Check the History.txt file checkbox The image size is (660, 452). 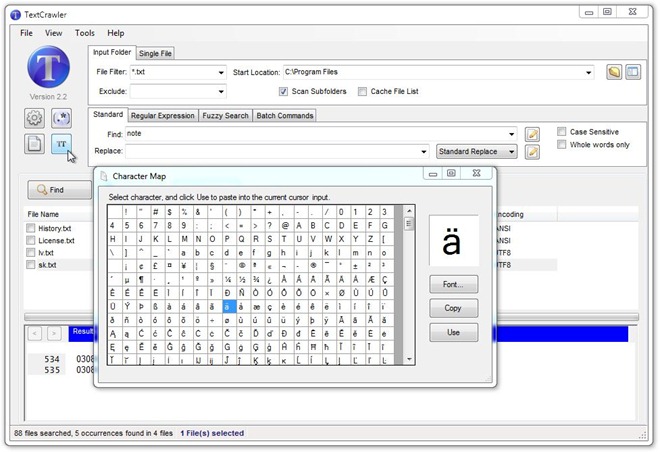(x=30, y=228)
